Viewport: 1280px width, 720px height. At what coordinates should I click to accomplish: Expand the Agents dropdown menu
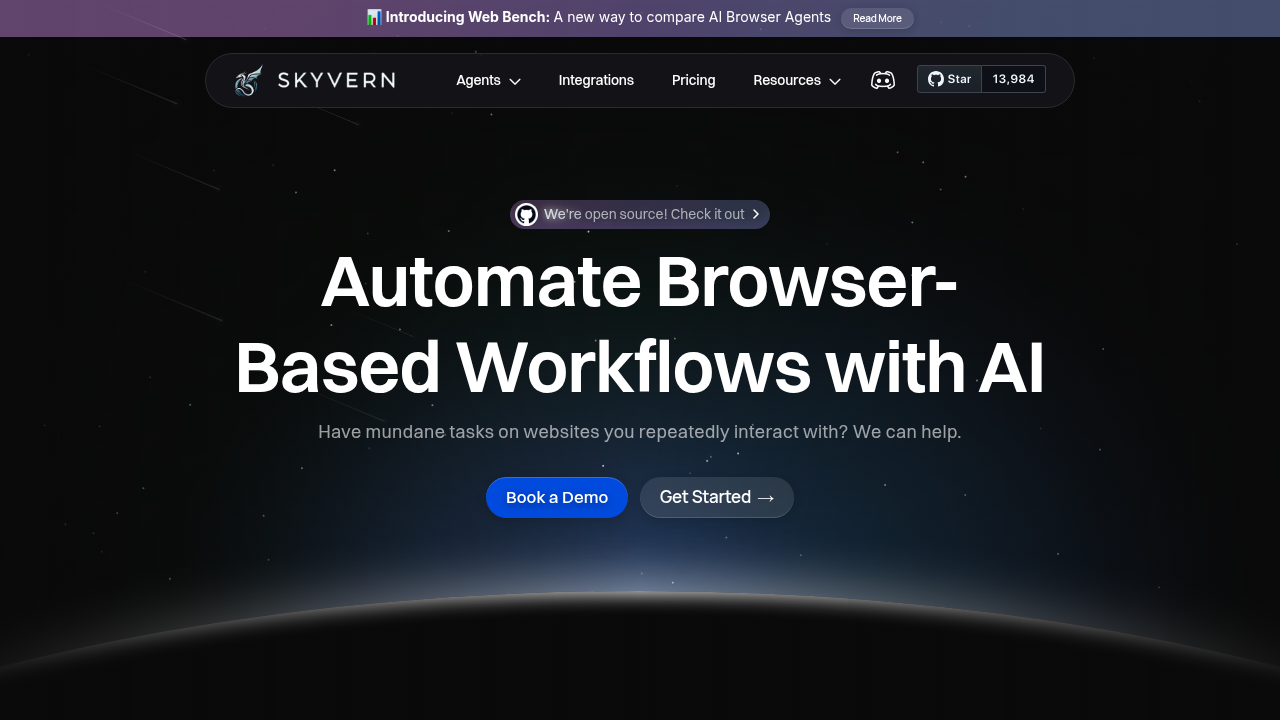pyautogui.click(x=478, y=80)
